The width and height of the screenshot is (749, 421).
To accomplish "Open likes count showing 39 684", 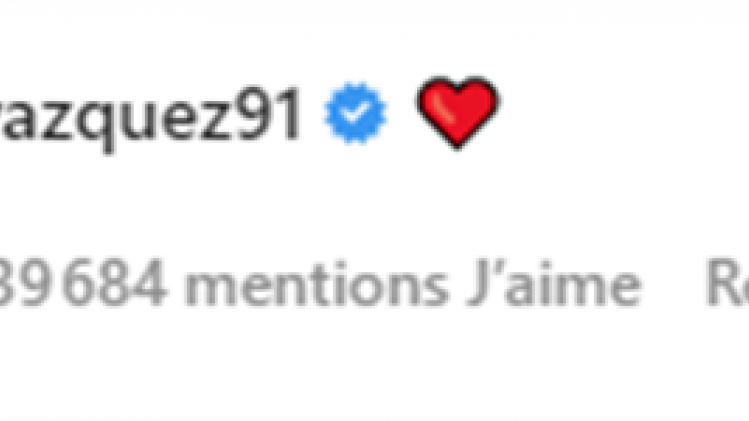I will [x=320, y=283].
